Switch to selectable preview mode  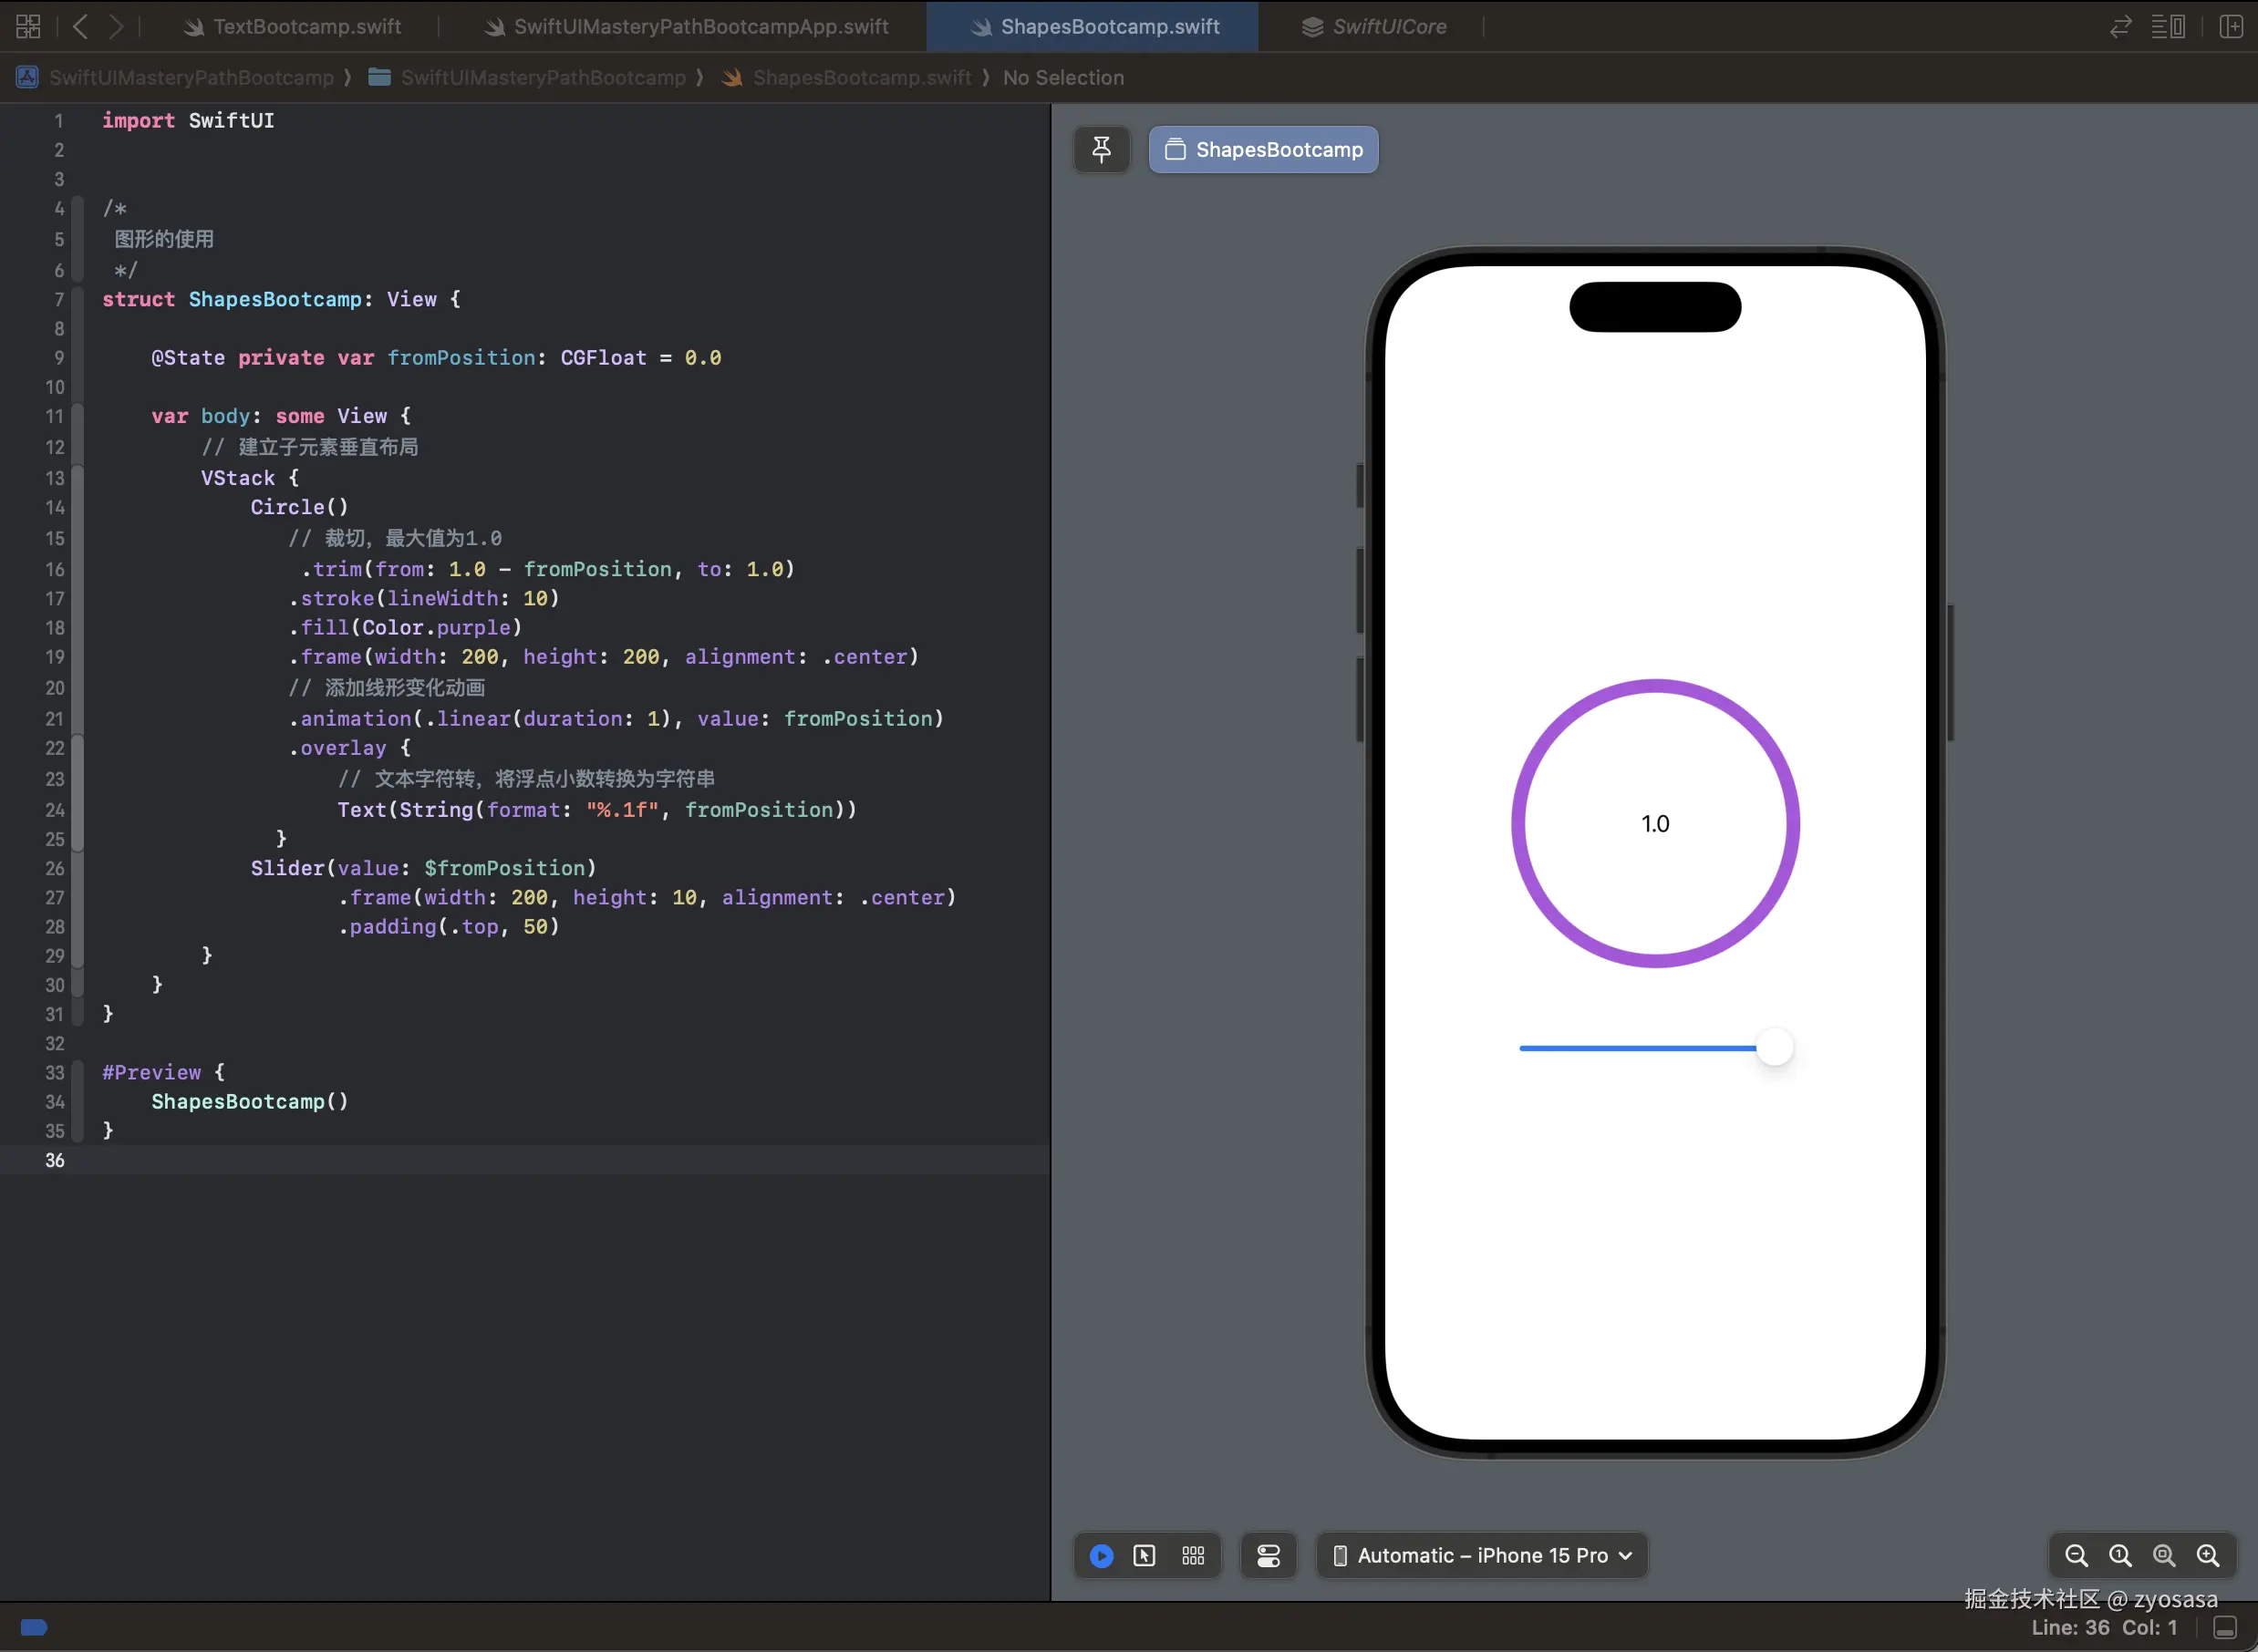(1145, 1556)
